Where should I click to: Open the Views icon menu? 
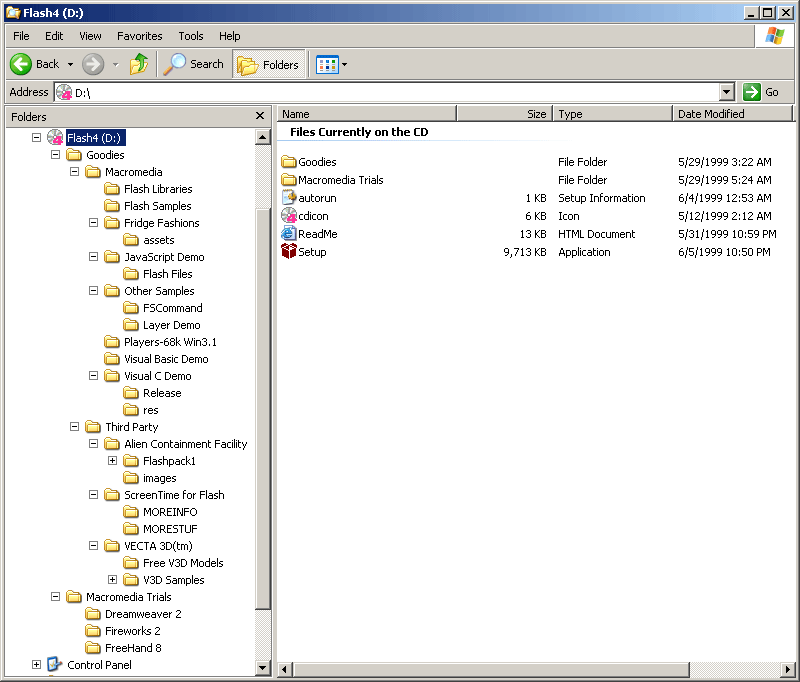coord(332,65)
